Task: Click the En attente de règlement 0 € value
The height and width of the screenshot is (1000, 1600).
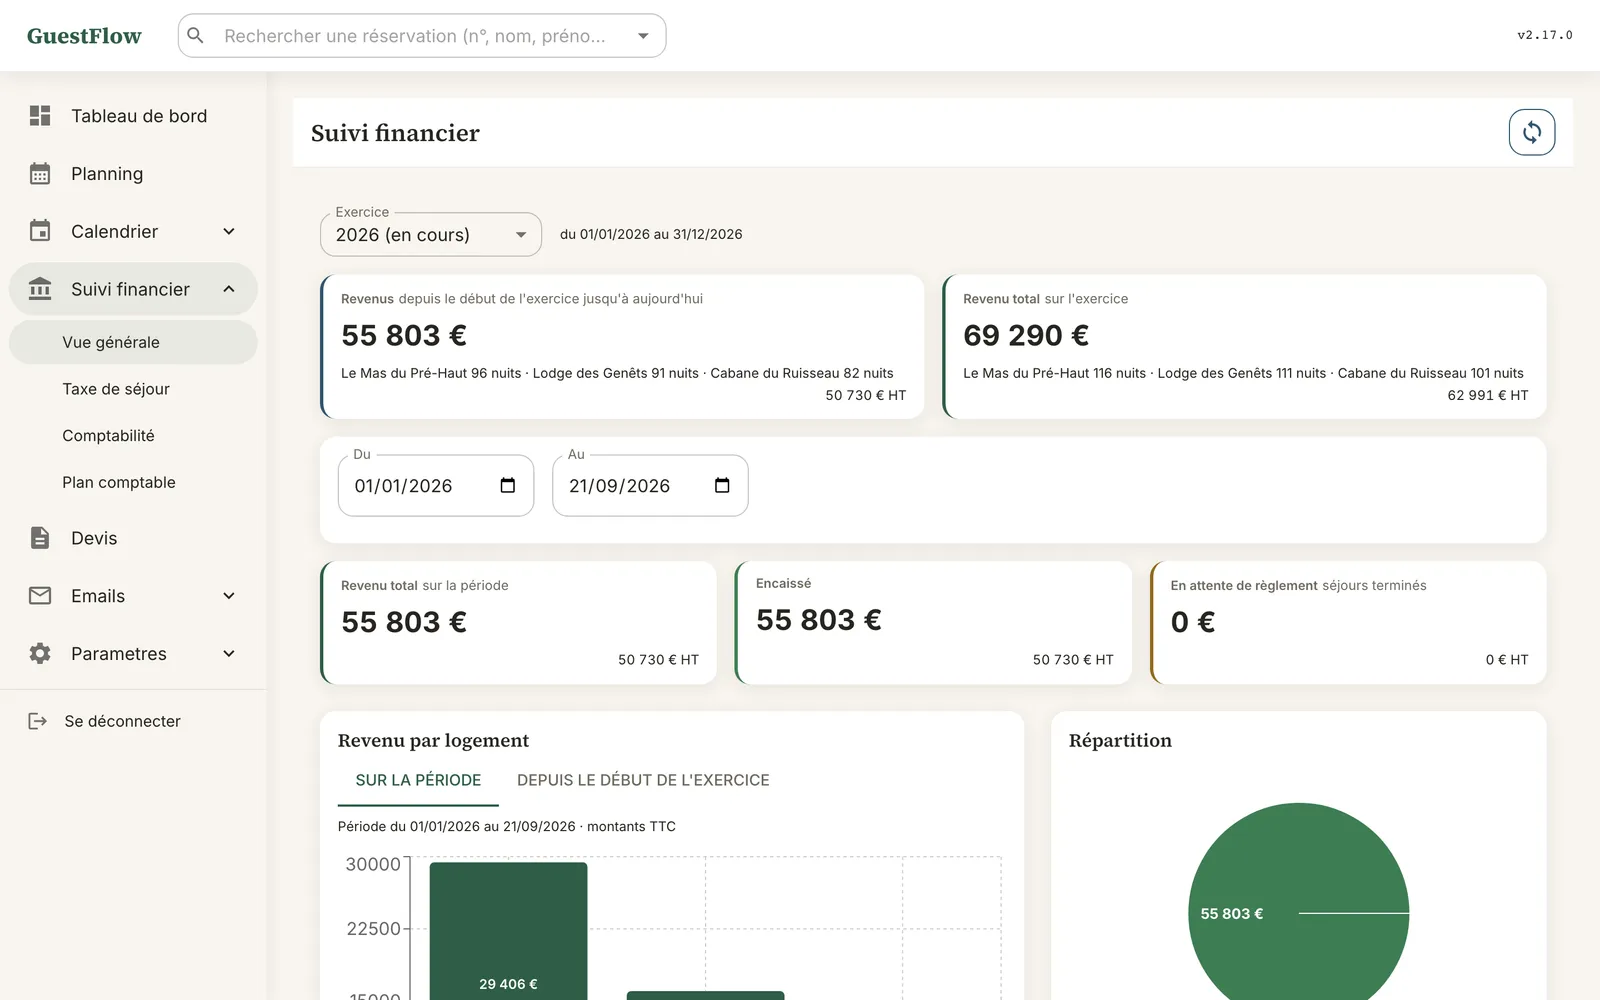Action: tap(1193, 622)
